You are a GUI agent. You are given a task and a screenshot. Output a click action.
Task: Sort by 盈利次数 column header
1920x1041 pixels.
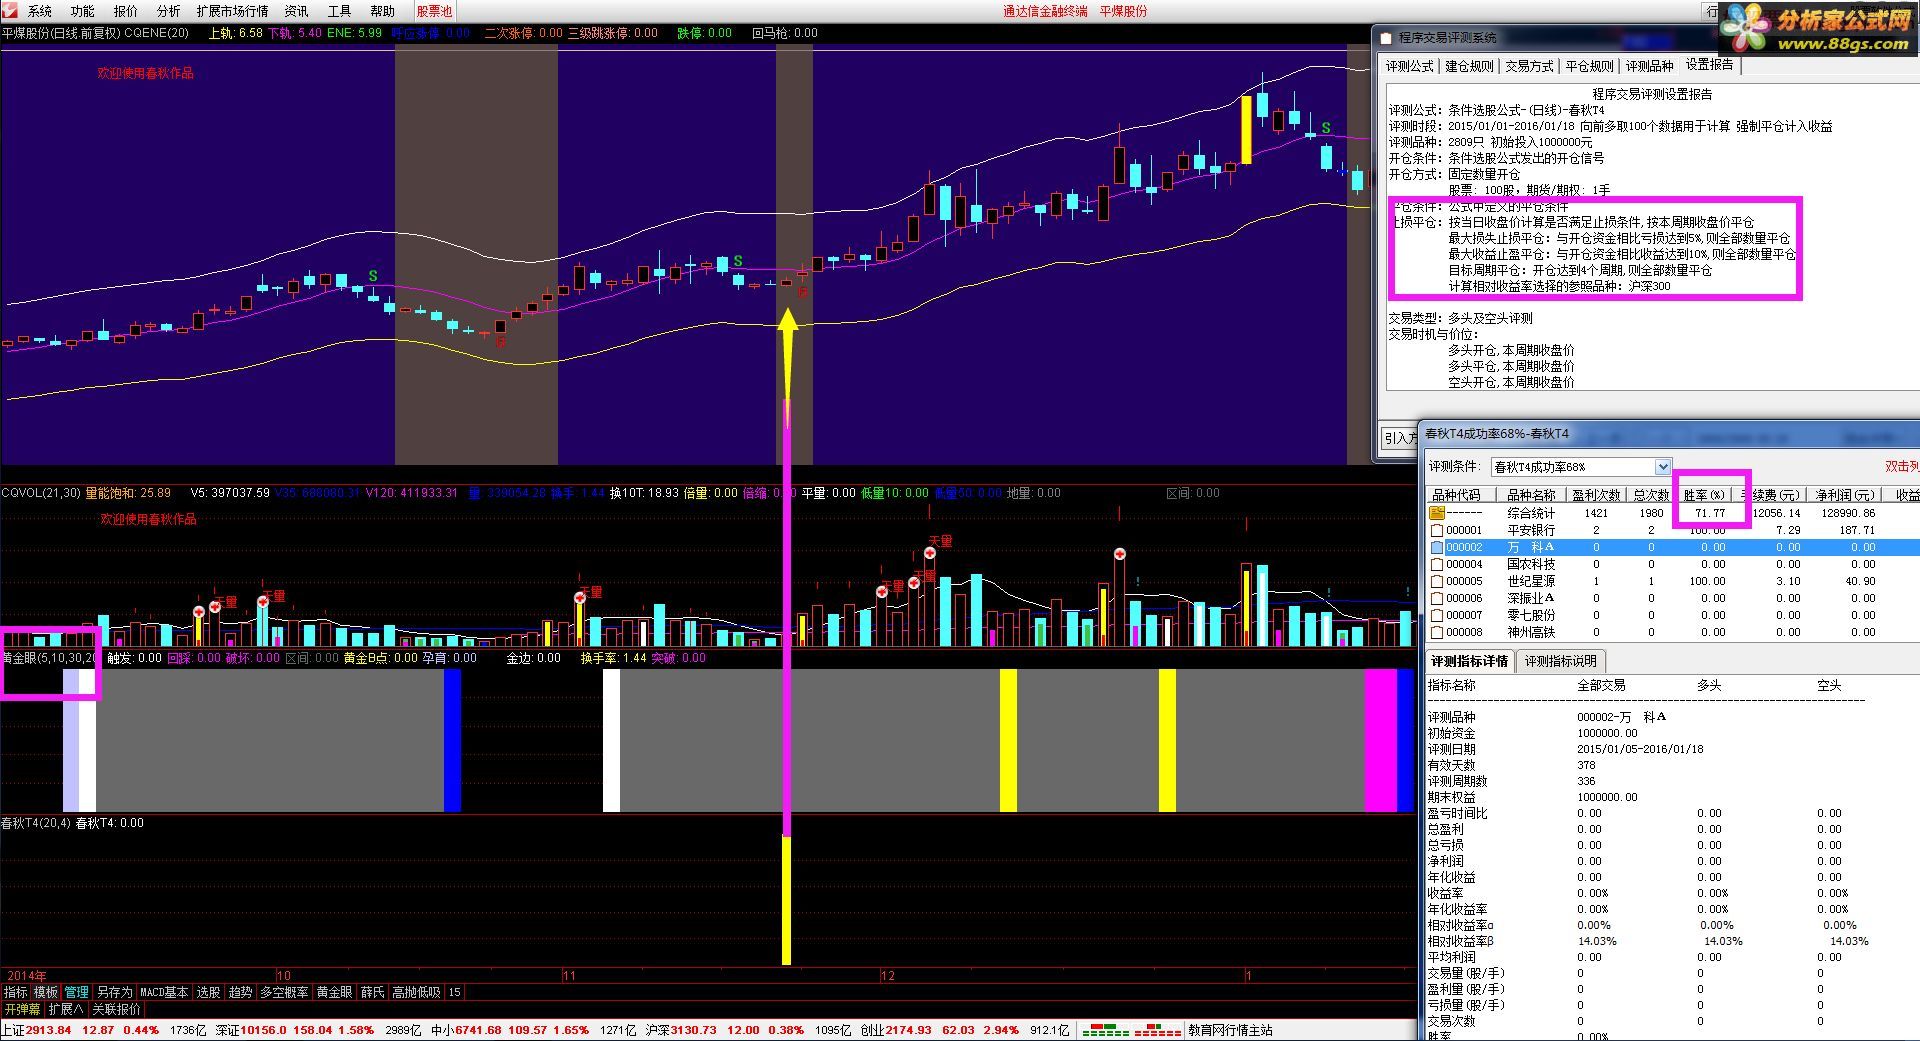pyautogui.click(x=1595, y=495)
